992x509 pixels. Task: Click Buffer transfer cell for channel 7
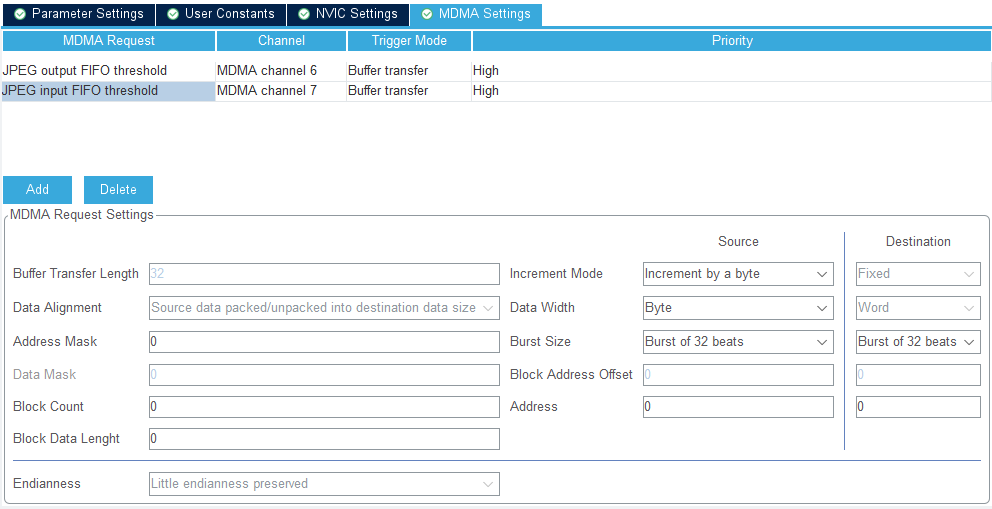[409, 91]
